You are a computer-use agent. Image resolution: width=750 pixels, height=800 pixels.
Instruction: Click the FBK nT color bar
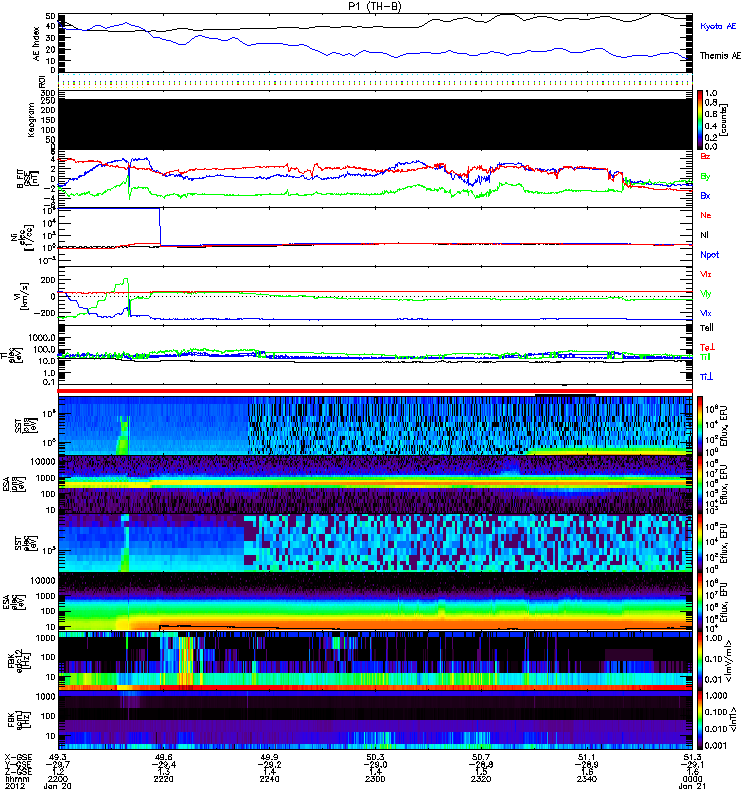pos(700,720)
